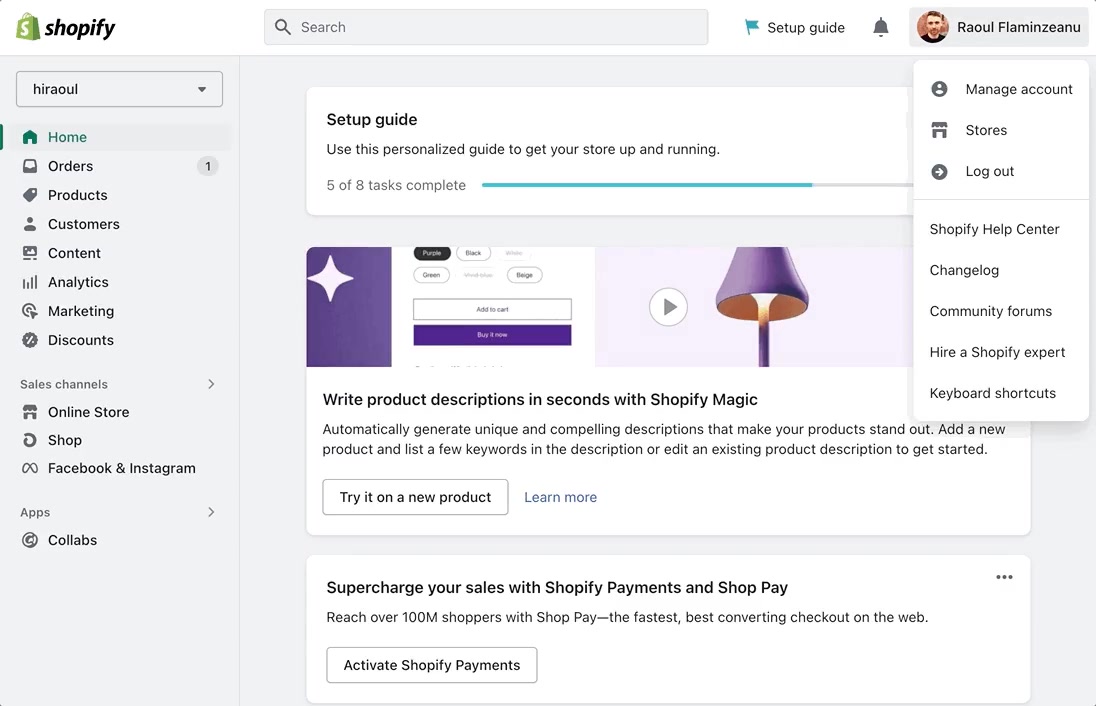Click the Manage account person icon

[939, 89]
